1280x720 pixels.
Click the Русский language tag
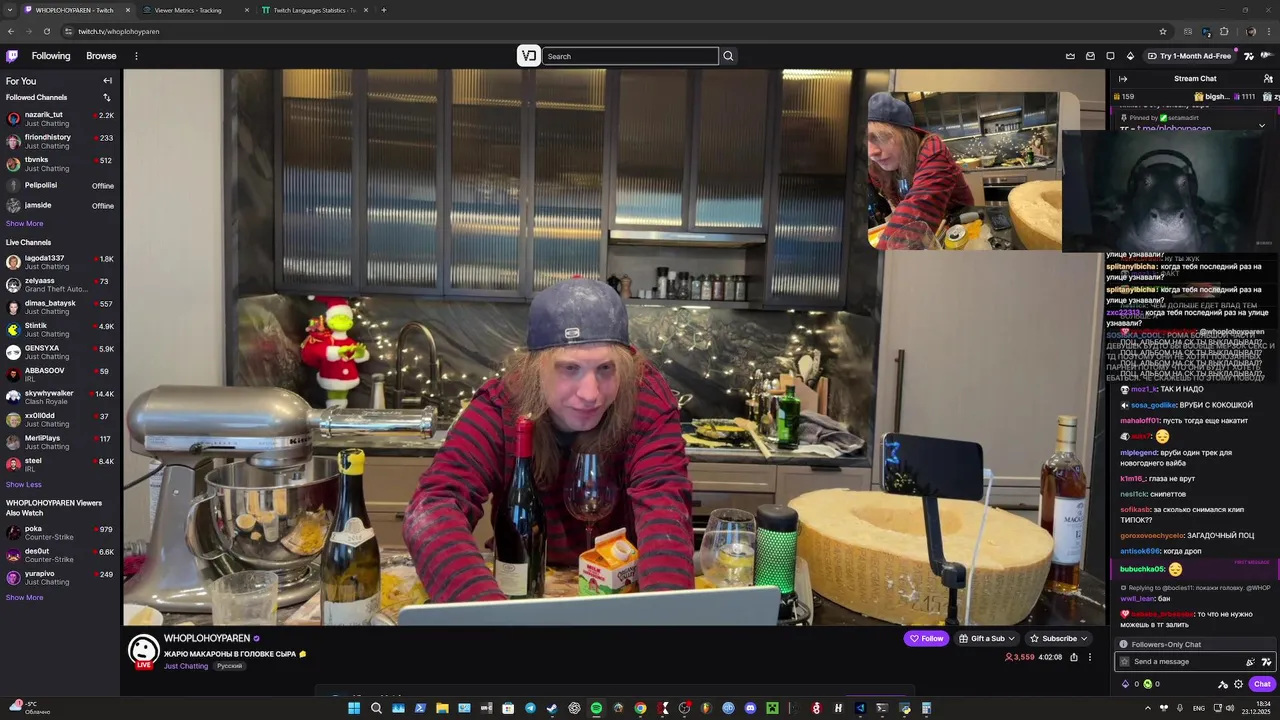[230, 666]
